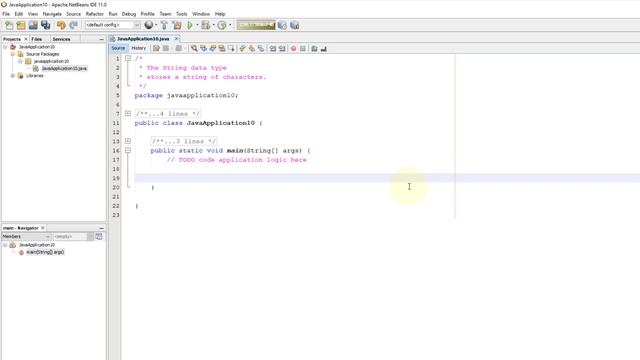Click the Profile Project clock icon
The width and height of the screenshot is (640, 360).
(x=222, y=25)
